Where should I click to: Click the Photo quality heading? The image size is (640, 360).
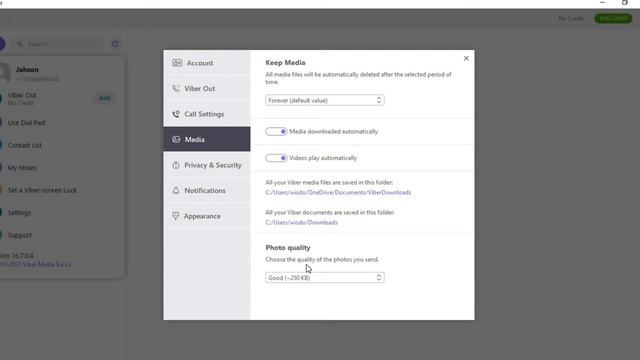tap(288, 247)
